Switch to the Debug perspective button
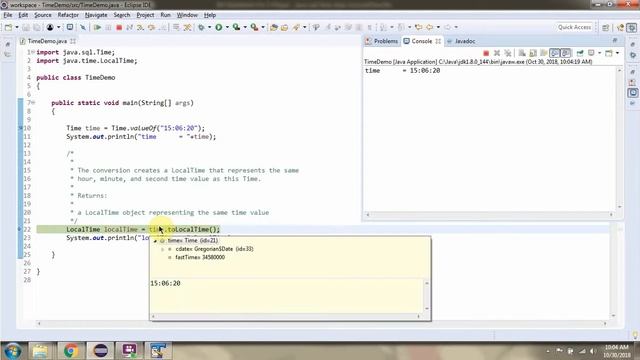This screenshot has height=360, width=640. (x=632, y=27)
